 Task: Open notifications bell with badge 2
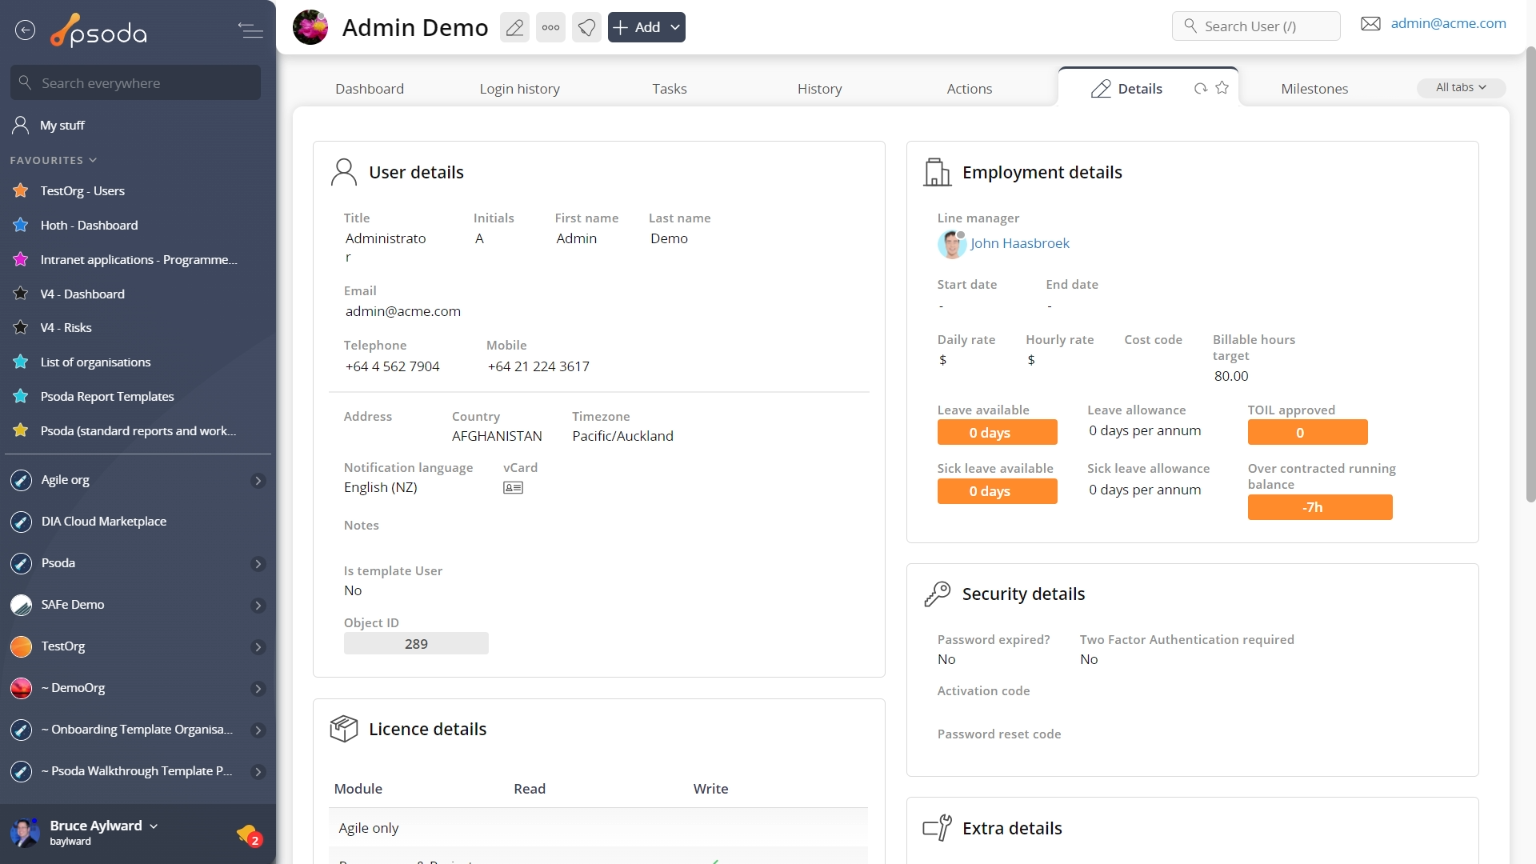tap(248, 834)
